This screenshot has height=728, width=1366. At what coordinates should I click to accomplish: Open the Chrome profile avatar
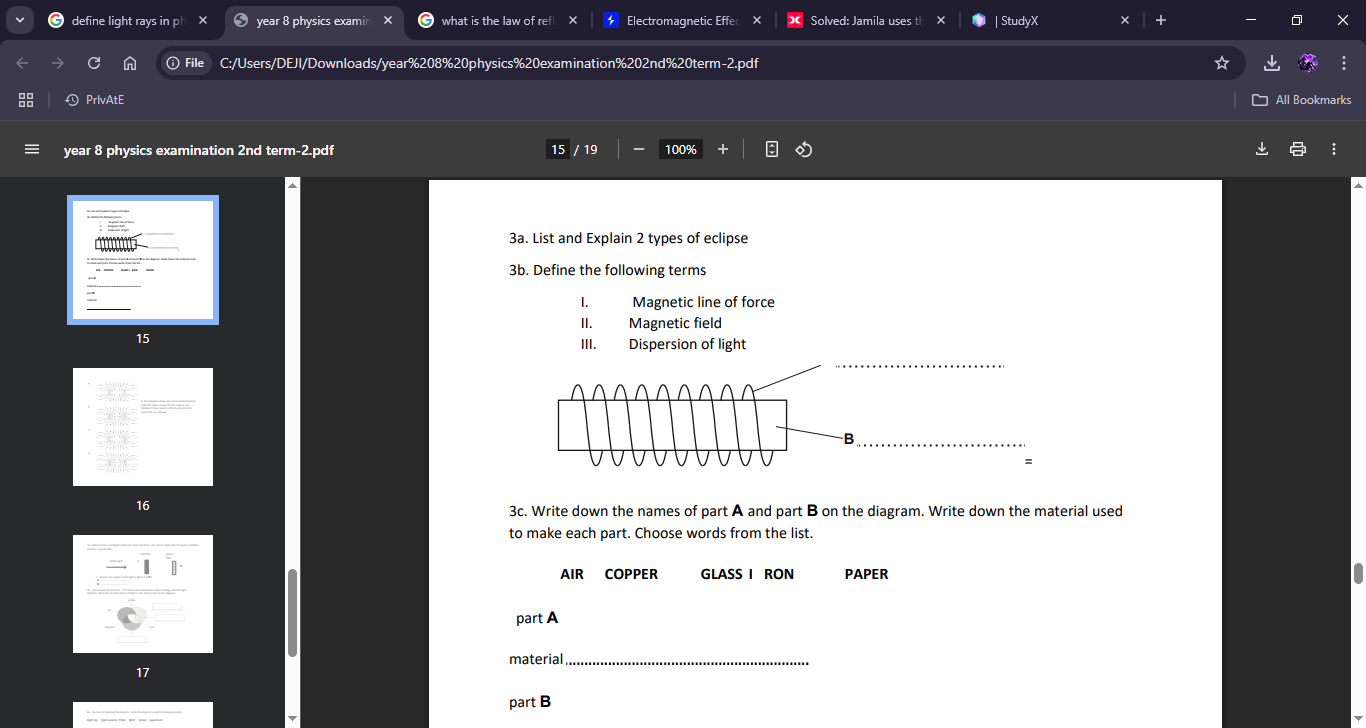[1307, 62]
